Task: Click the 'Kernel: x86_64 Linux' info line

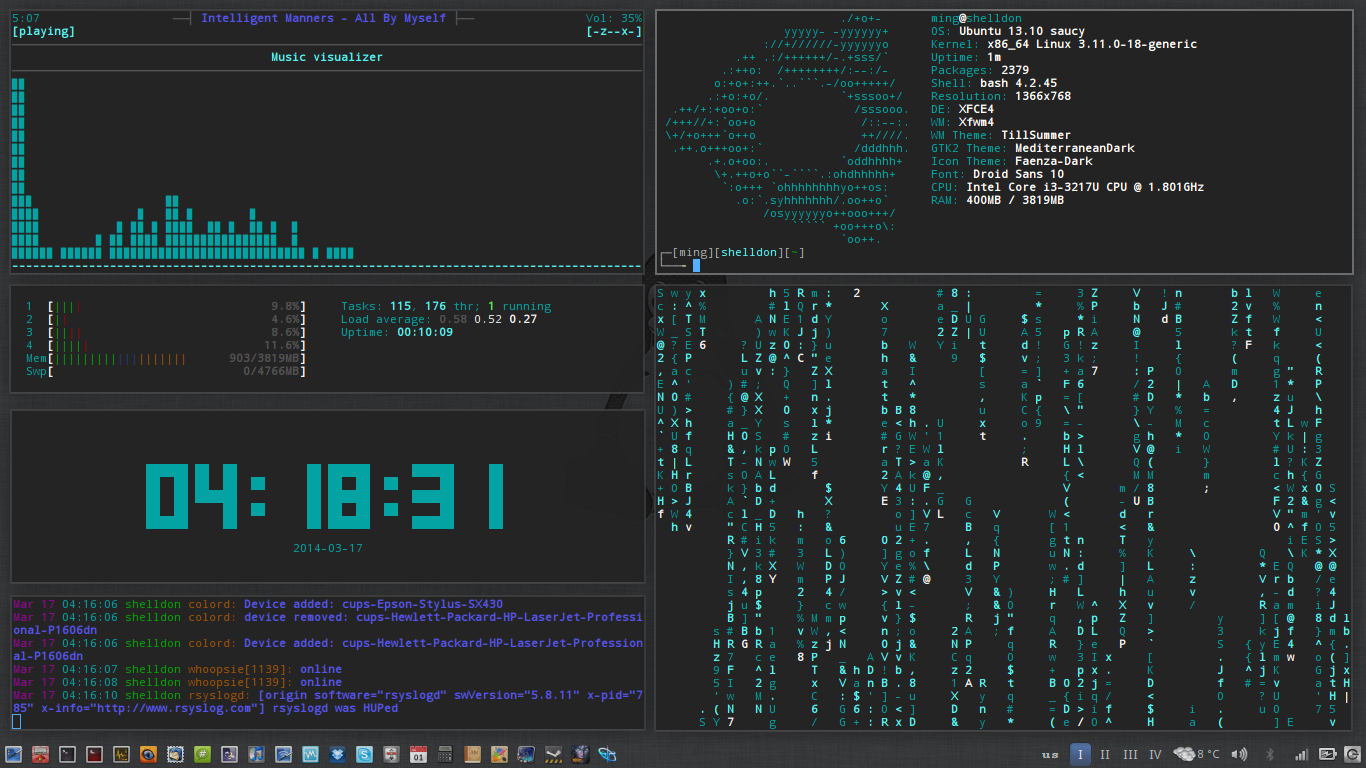Action: pos(1064,44)
